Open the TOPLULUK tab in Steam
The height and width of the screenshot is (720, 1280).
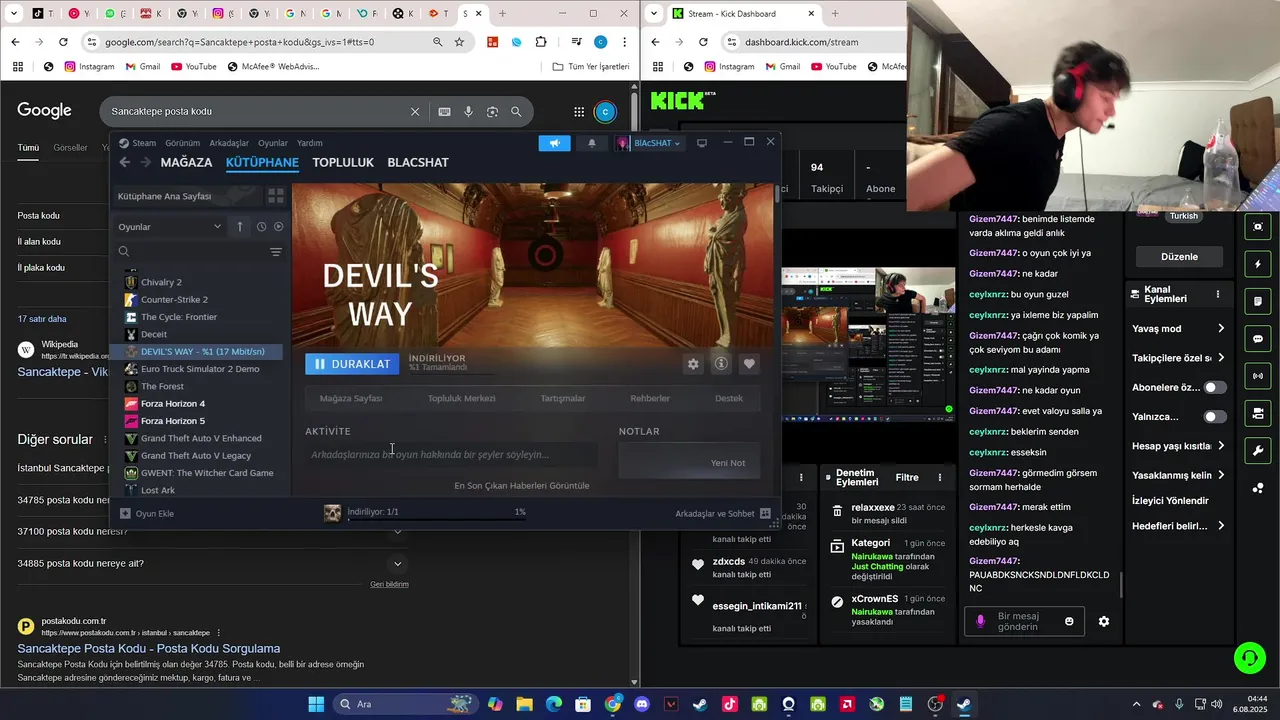pyautogui.click(x=343, y=162)
